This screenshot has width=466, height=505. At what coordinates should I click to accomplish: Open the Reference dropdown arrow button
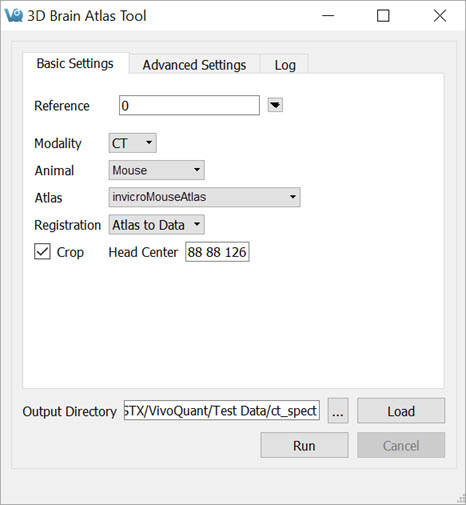click(275, 105)
